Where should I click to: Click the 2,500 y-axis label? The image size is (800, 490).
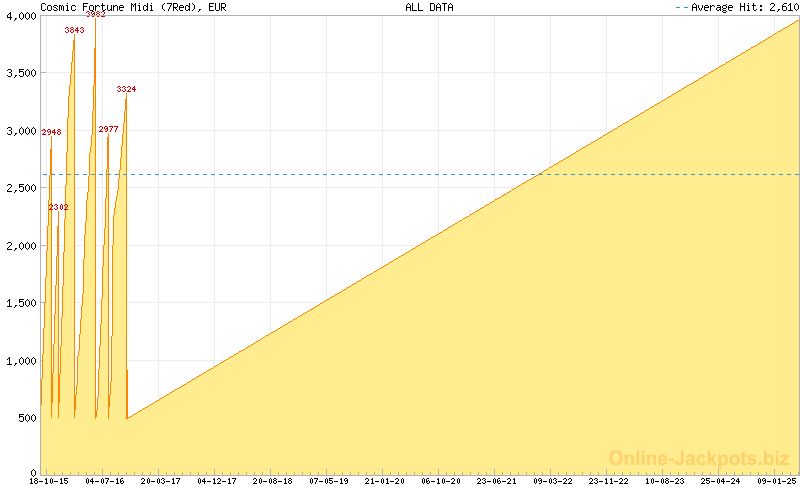click(20, 188)
